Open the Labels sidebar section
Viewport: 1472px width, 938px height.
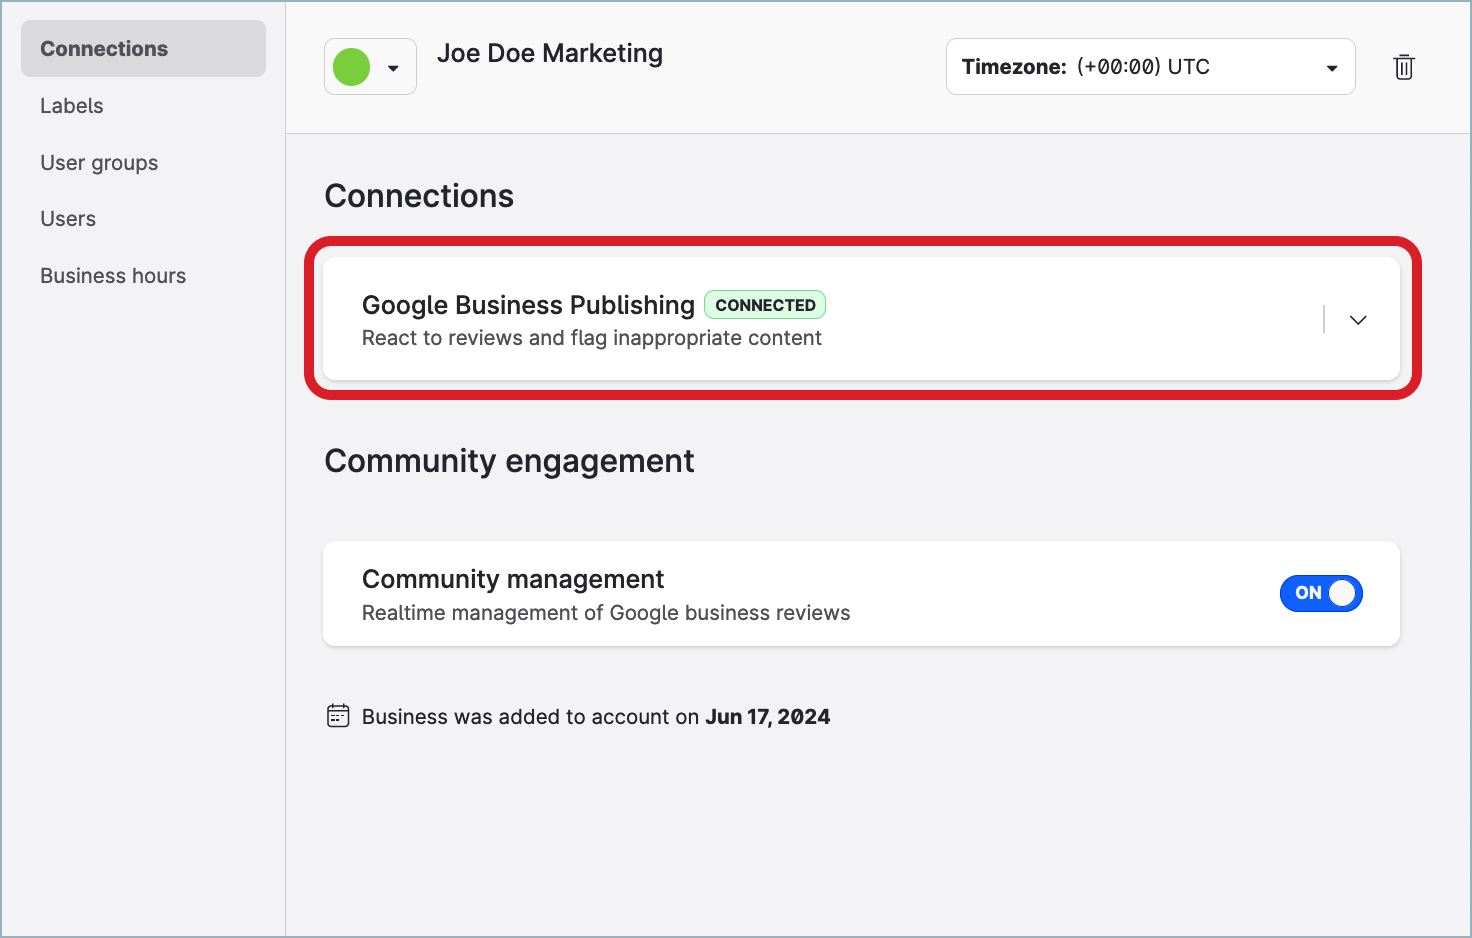[x=72, y=106]
